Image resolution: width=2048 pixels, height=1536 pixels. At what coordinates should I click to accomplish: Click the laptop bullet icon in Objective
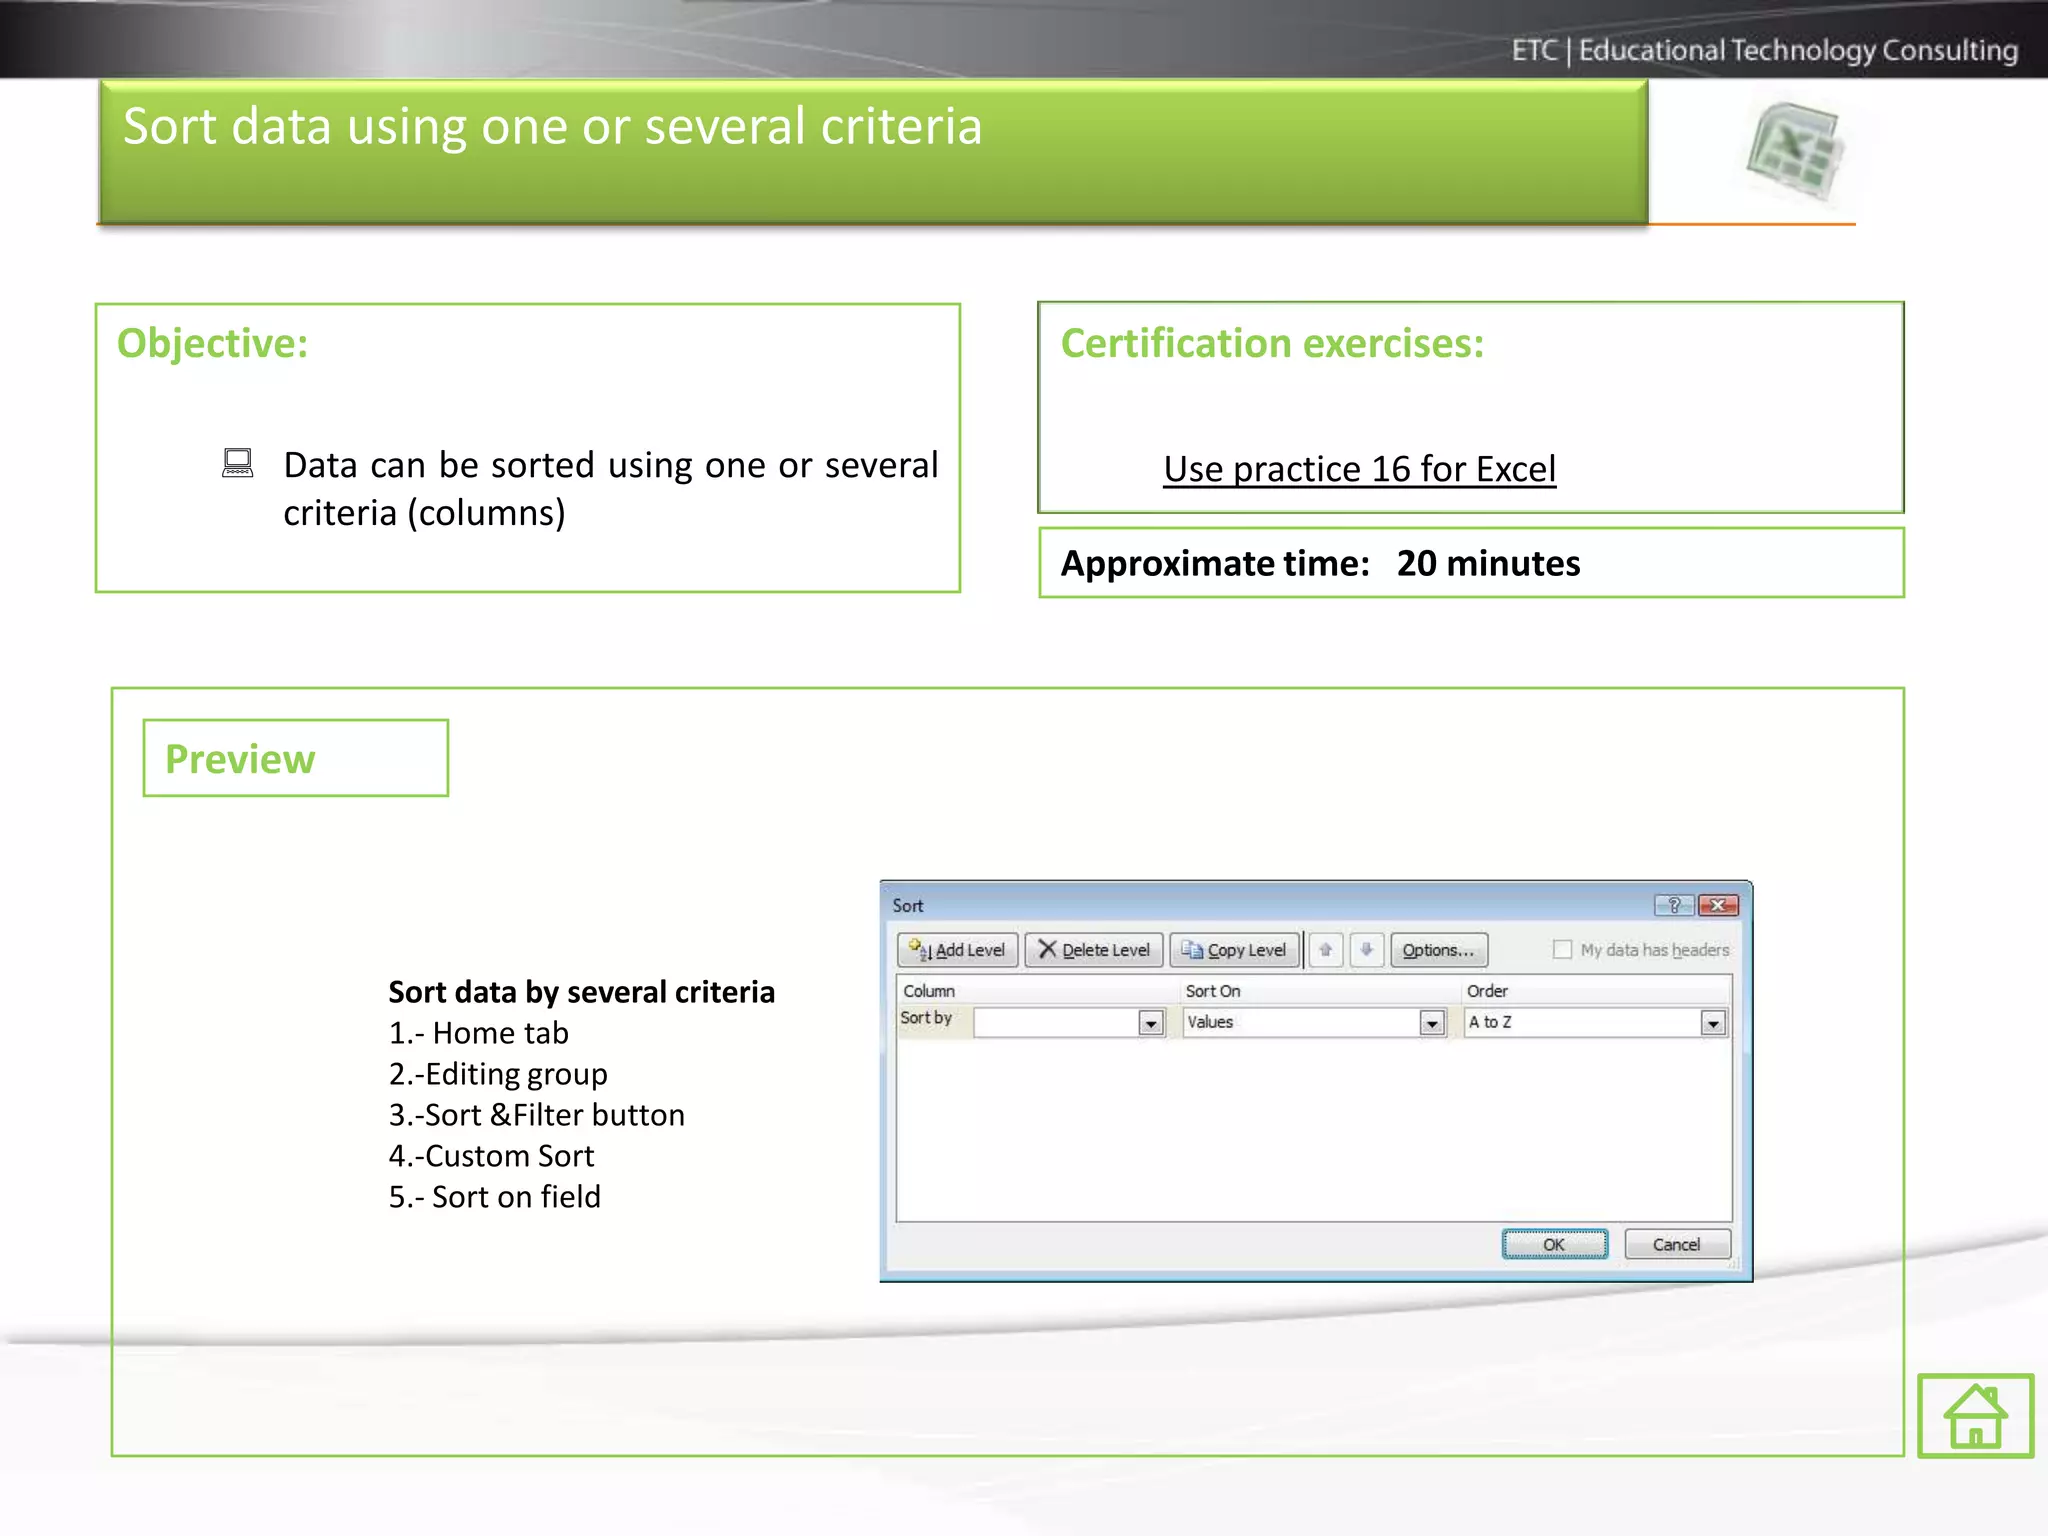pyautogui.click(x=238, y=463)
